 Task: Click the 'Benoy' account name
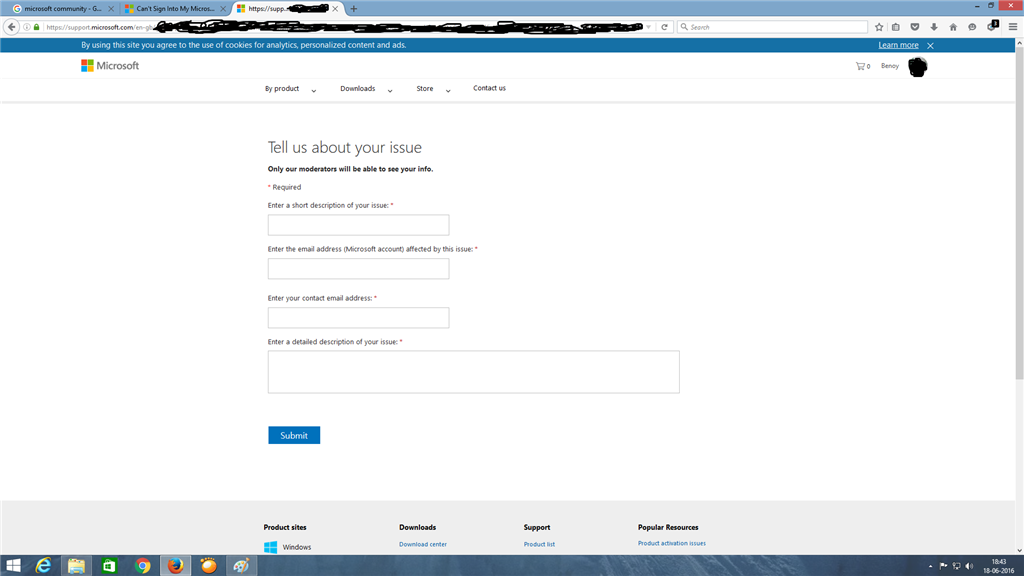pyautogui.click(x=889, y=66)
